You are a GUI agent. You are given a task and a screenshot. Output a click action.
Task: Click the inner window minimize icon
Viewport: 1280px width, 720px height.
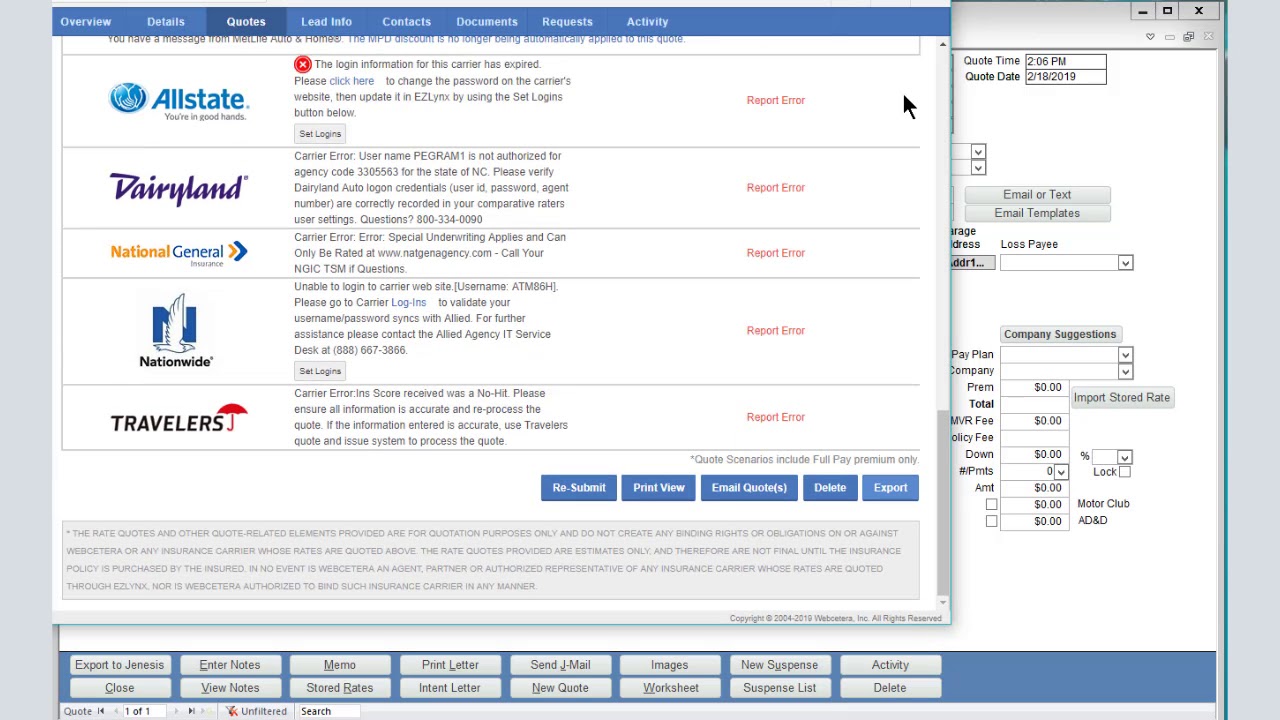click(1169, 37)
